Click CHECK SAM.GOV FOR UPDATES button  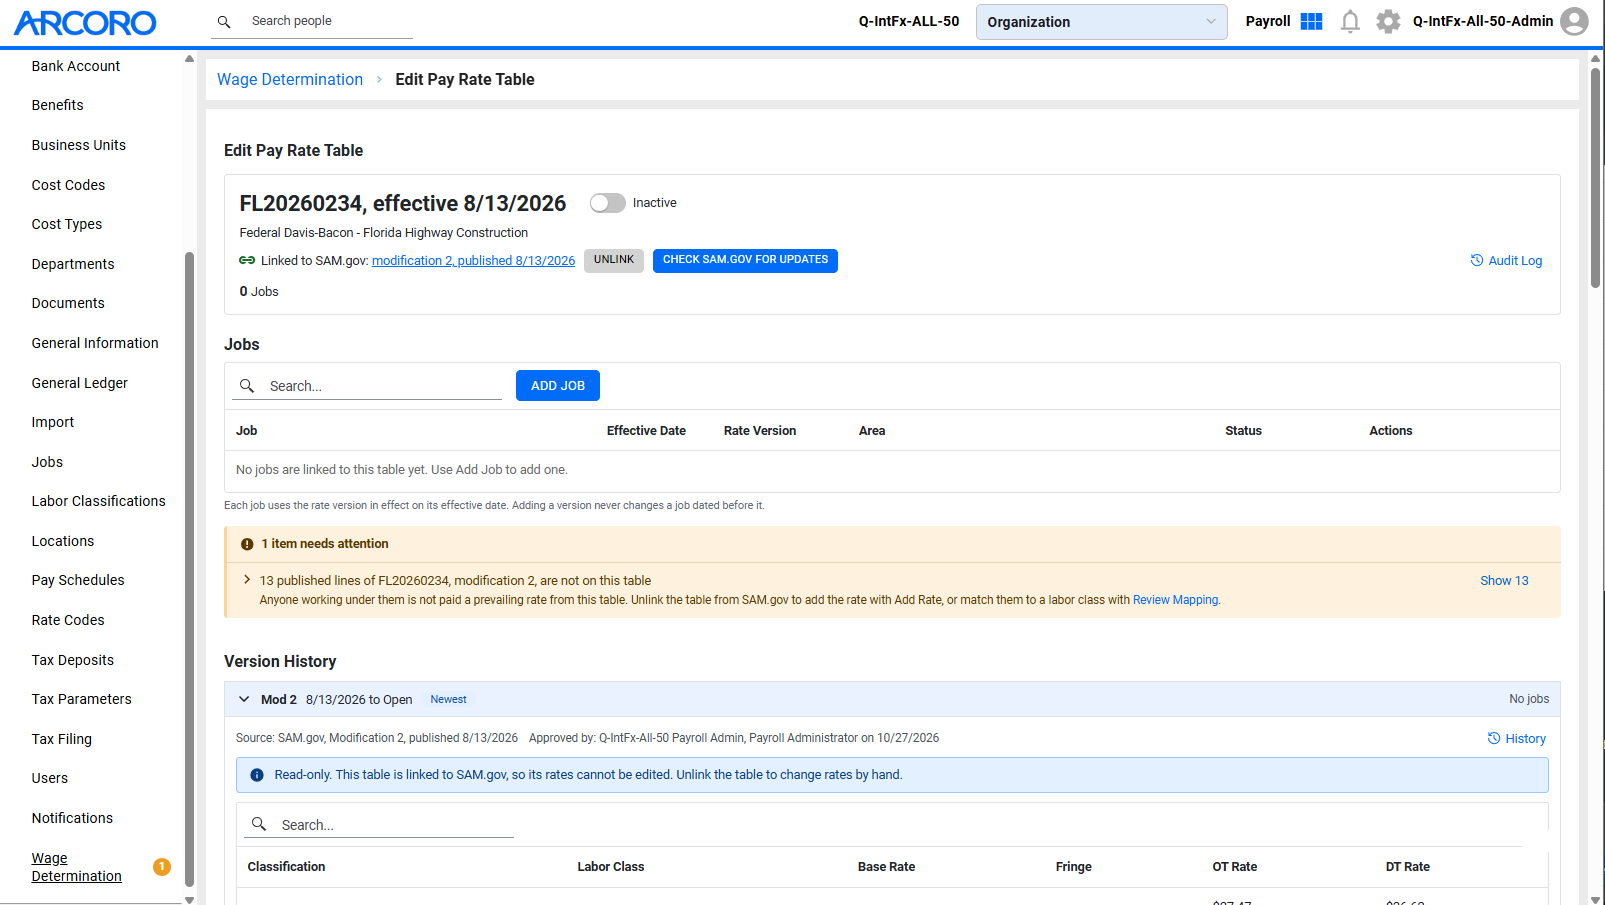pos(745,260)
